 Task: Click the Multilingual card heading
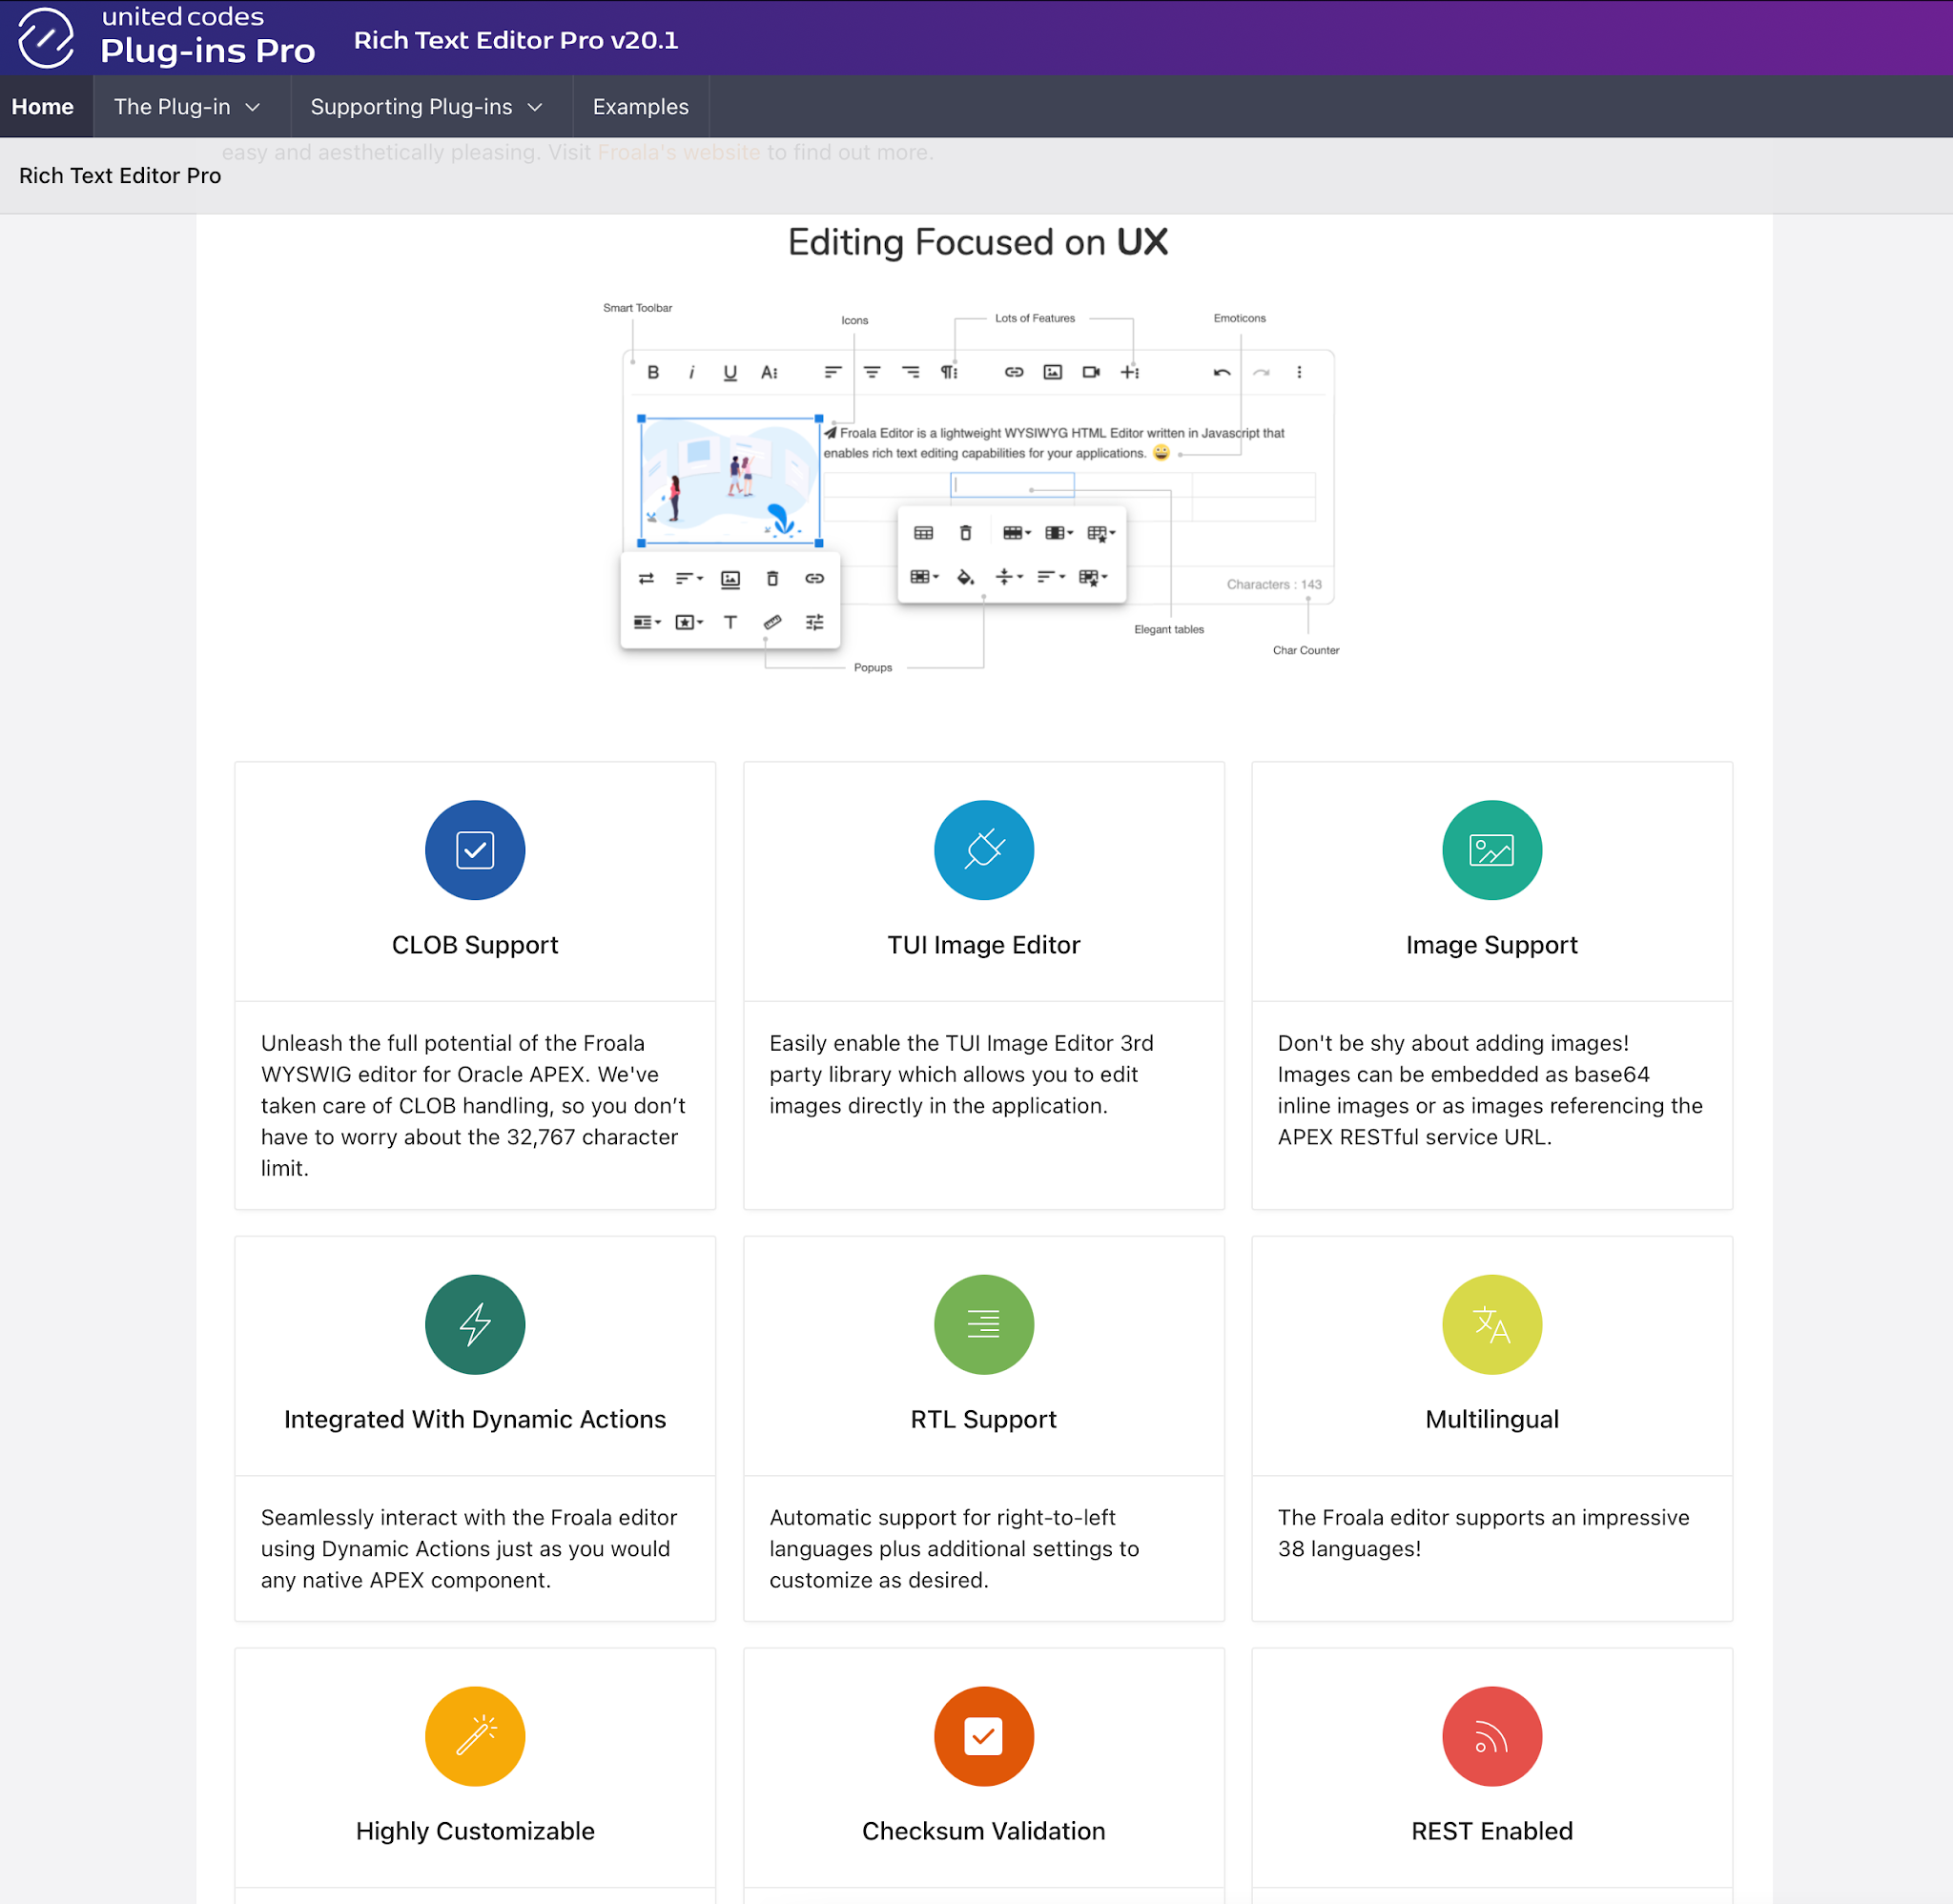click(x=1491, y=1419)
